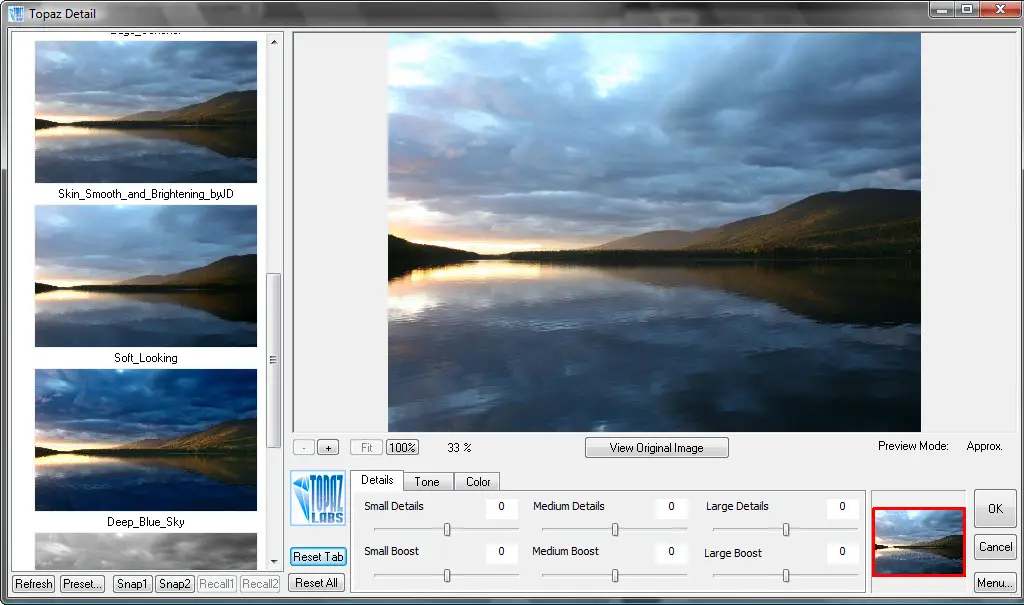Switch to the Details tab
The width and height of the screenshot is (1024, 605).
coord(377,480)
